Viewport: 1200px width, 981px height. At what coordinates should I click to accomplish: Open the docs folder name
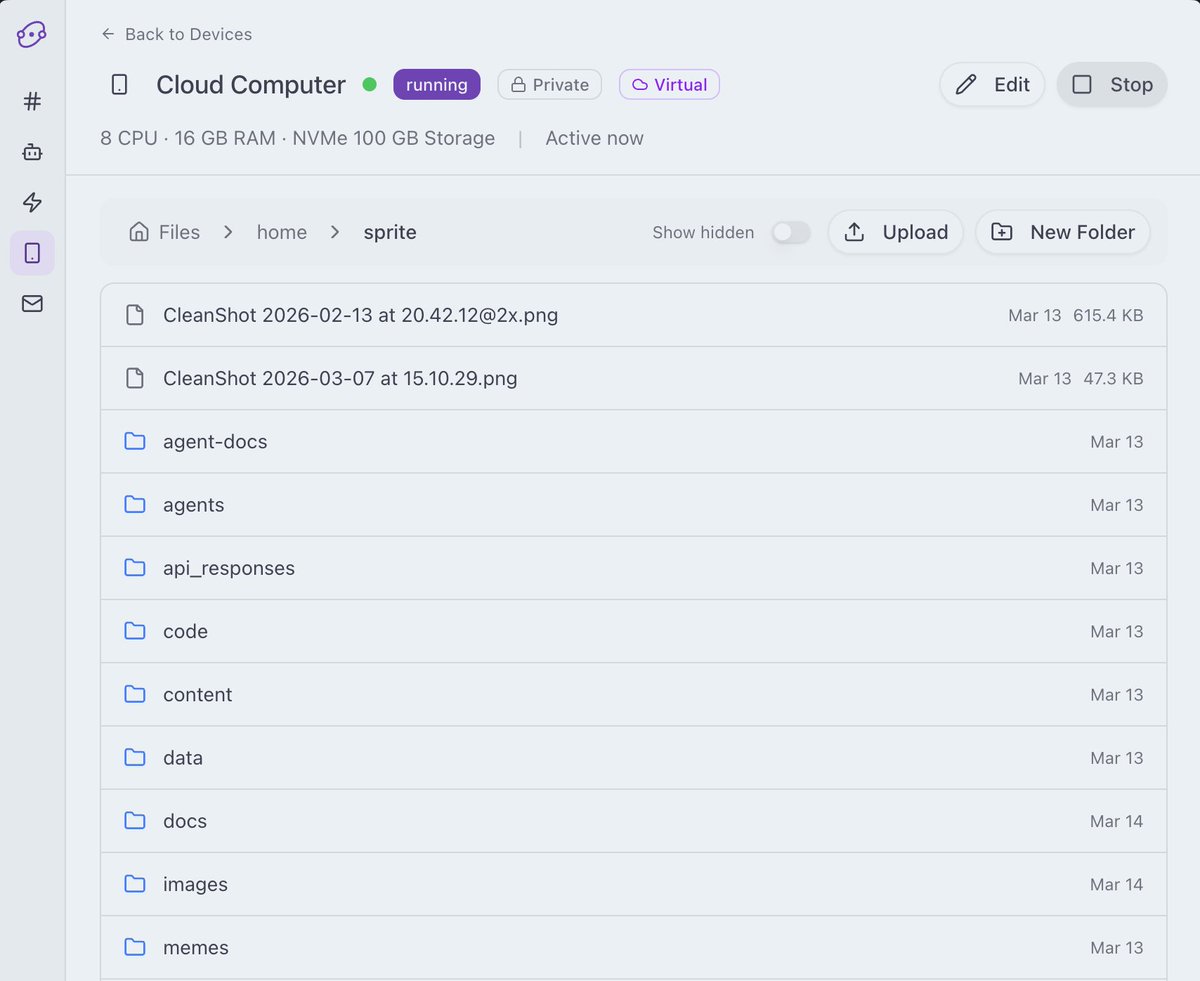[185, 821]
